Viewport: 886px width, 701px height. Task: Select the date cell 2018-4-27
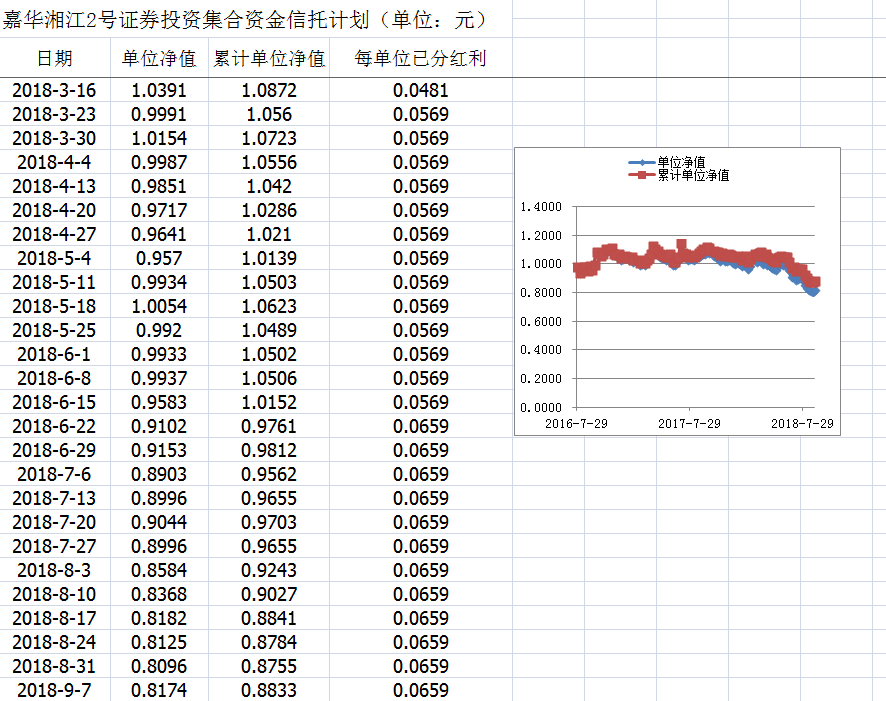pyautogui.click(x=55, y=234)
